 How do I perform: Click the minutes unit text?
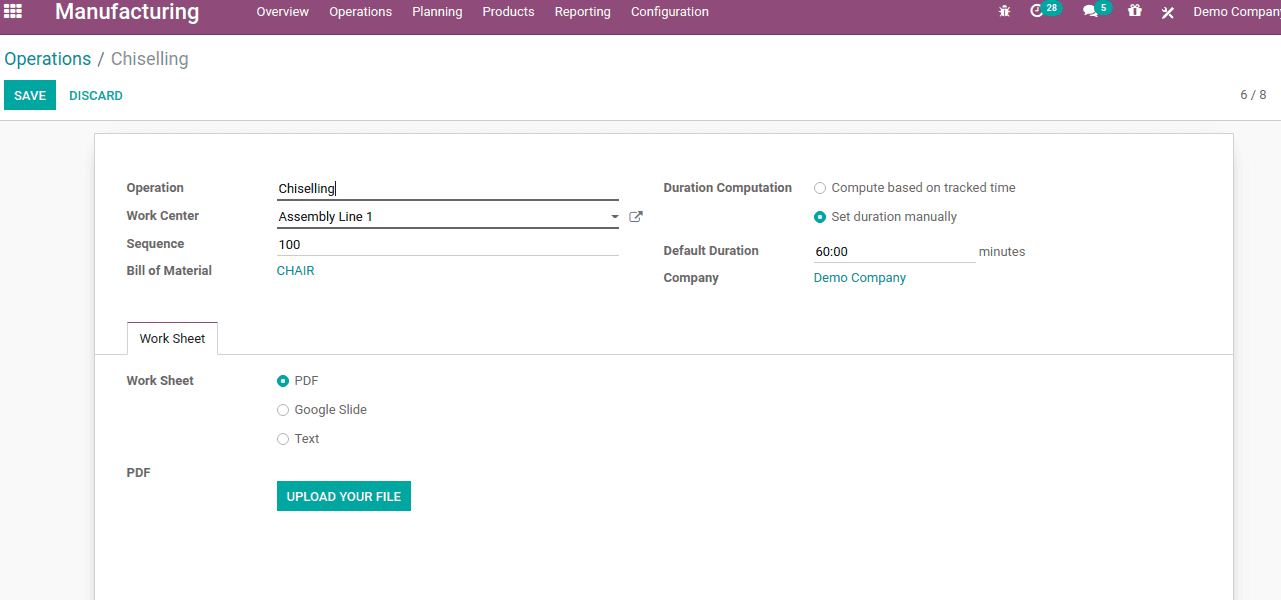[1002, 252]
